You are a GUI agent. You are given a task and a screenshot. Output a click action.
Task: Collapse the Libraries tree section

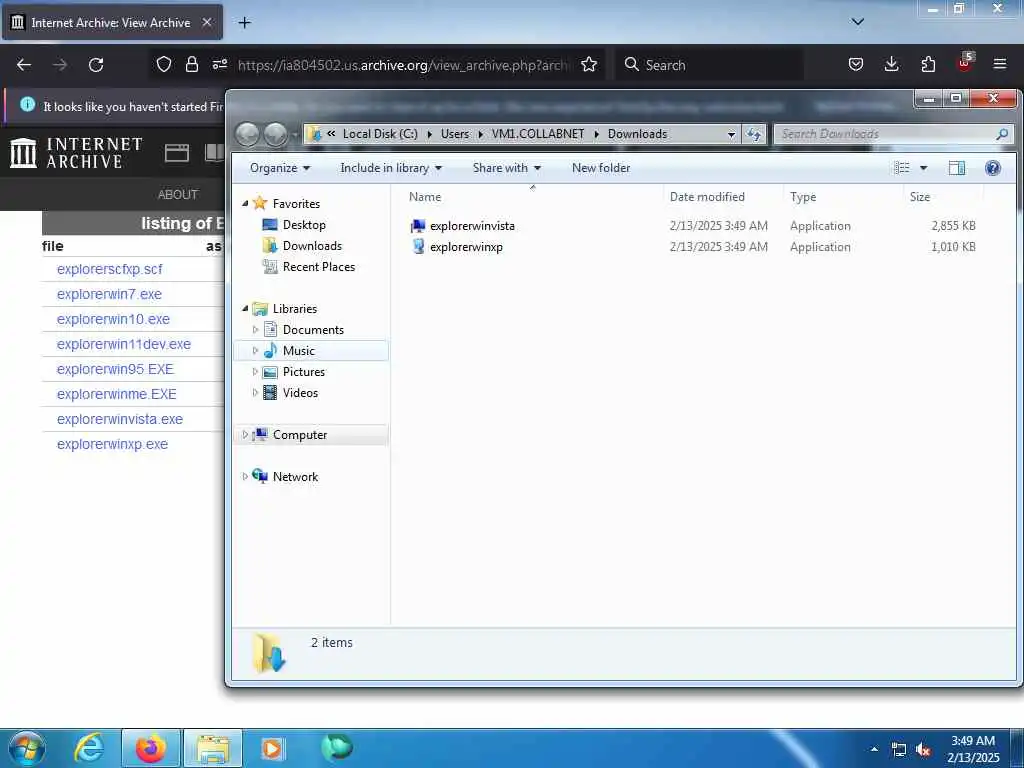click(246, 308)
